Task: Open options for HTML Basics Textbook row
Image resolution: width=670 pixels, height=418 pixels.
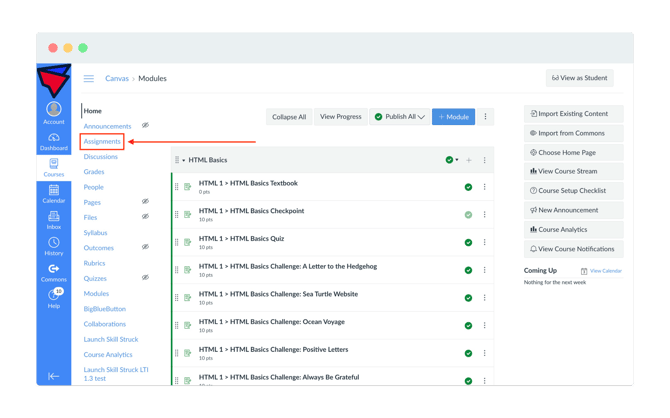Action: [485, 187]
